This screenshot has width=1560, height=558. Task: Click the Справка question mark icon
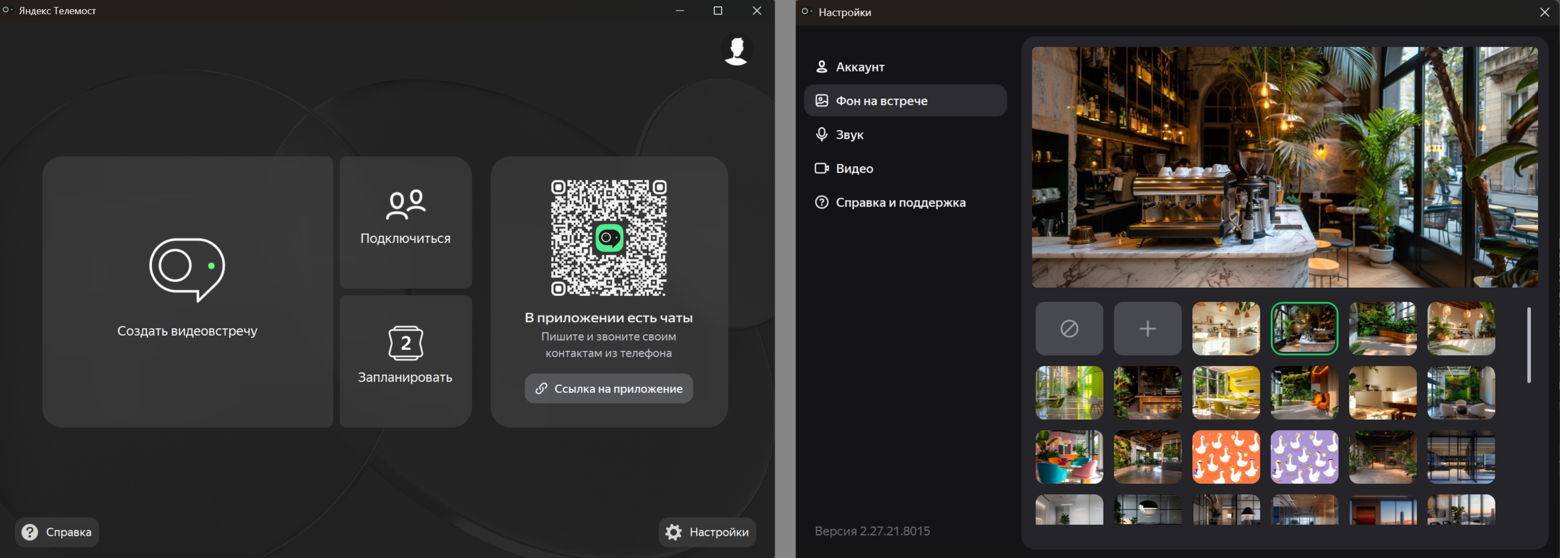30,532
